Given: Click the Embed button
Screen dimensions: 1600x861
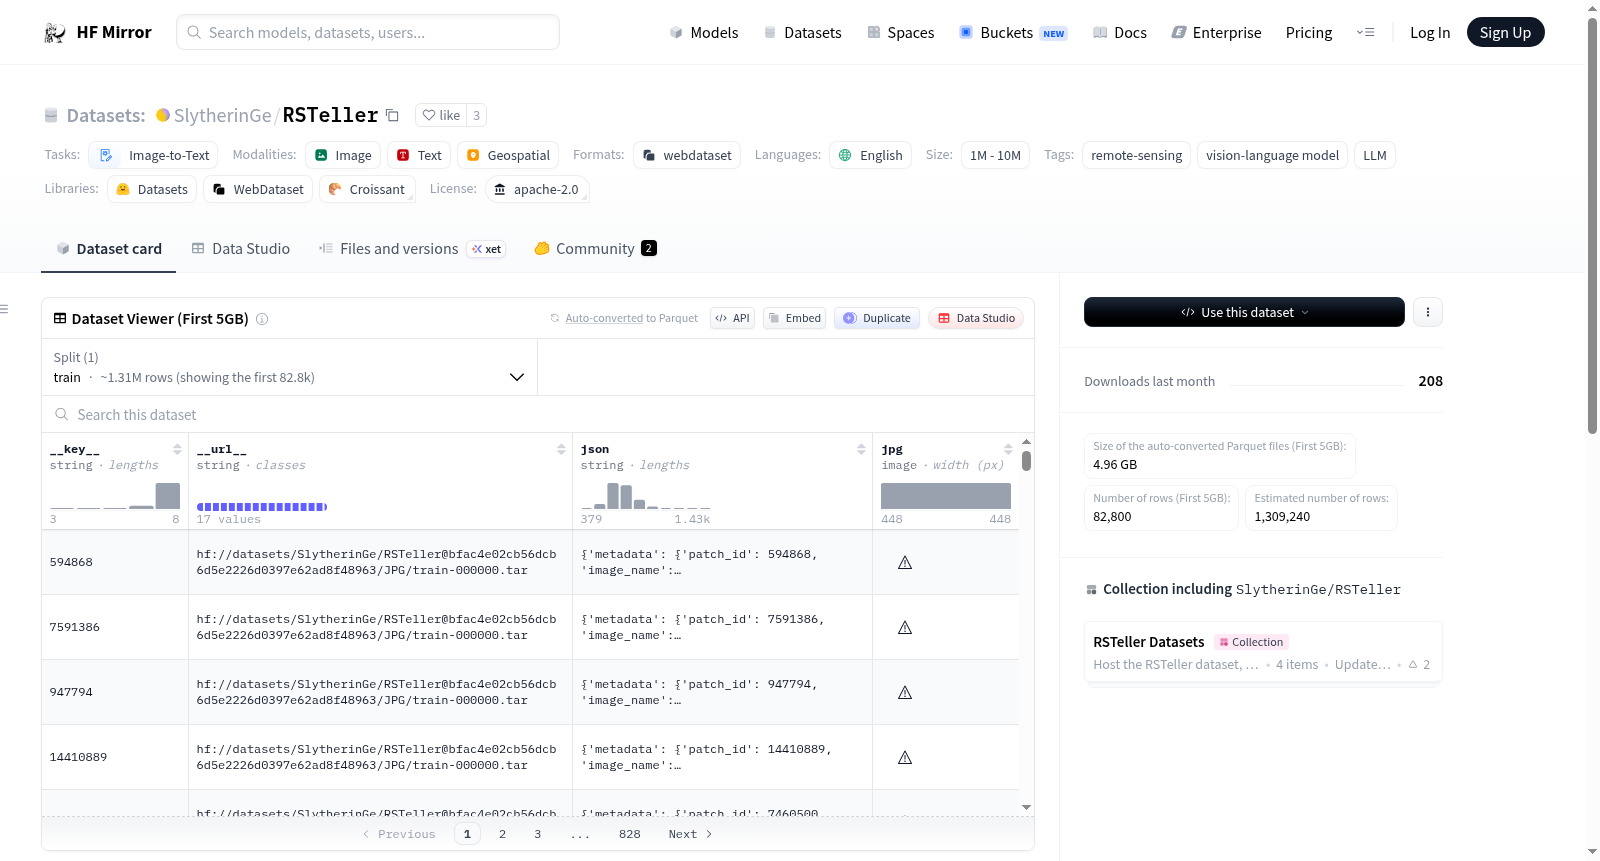Looking at the screenshot, I should click(794, 318).
